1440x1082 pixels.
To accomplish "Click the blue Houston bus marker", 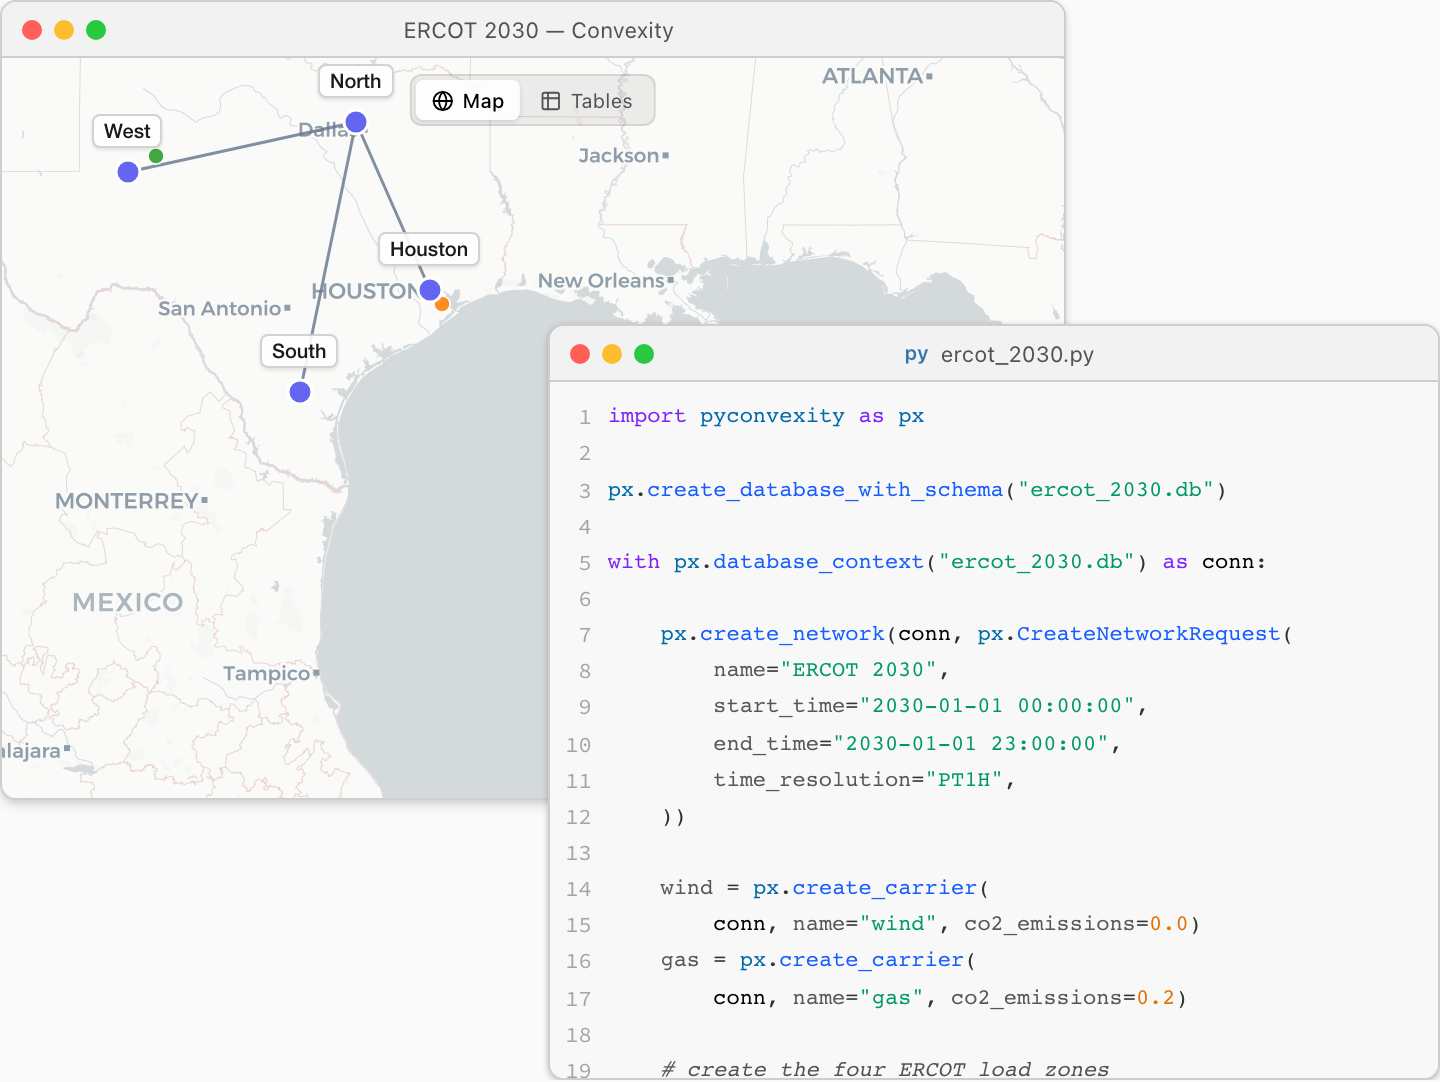I will (430, 290).
